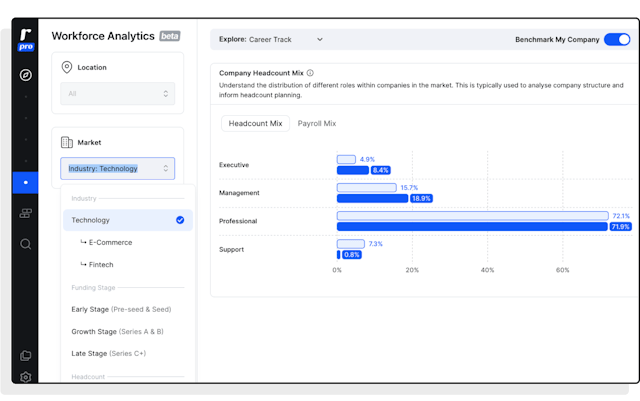Click the copy pages icon in sidebar
The image size is (640, 401).
(x=26, y=355)
